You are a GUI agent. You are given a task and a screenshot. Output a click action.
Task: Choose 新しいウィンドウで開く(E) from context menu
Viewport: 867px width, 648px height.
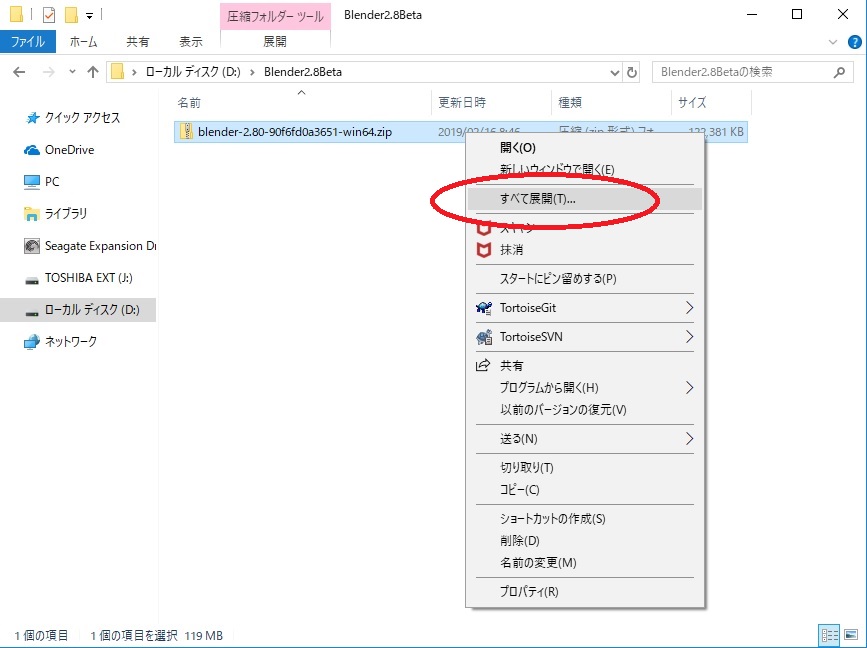(585, 169)
